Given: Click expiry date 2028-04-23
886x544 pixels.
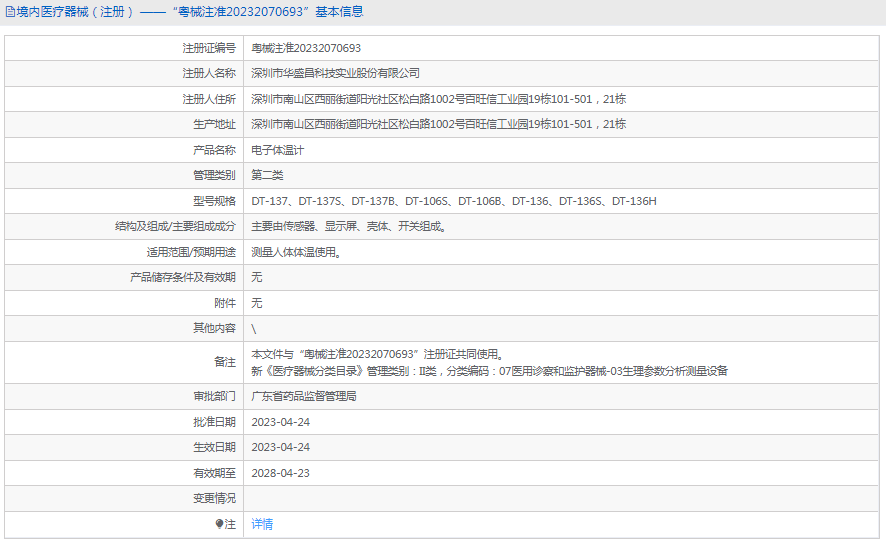Looking at the screenshot, I should 280,473.
